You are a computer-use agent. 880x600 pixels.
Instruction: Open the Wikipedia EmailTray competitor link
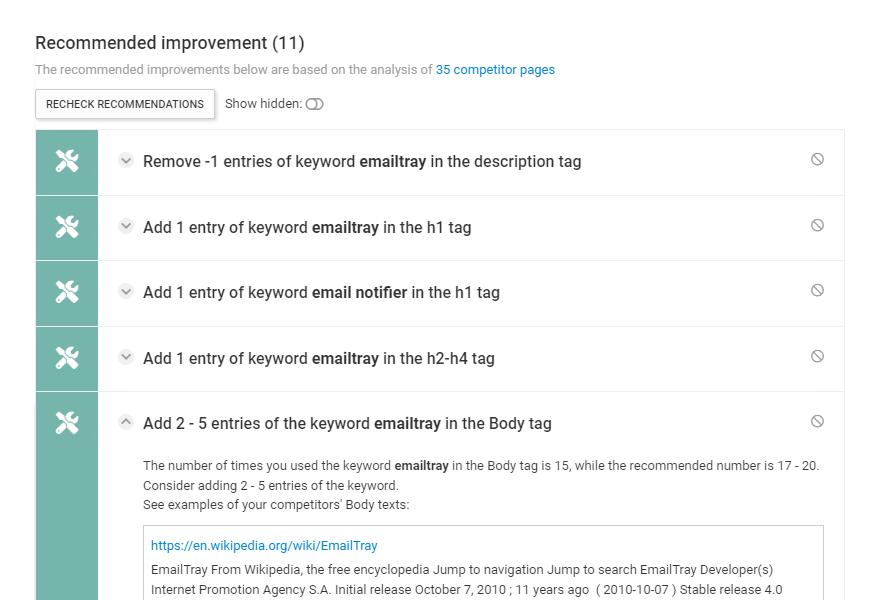tap(264, 546)
